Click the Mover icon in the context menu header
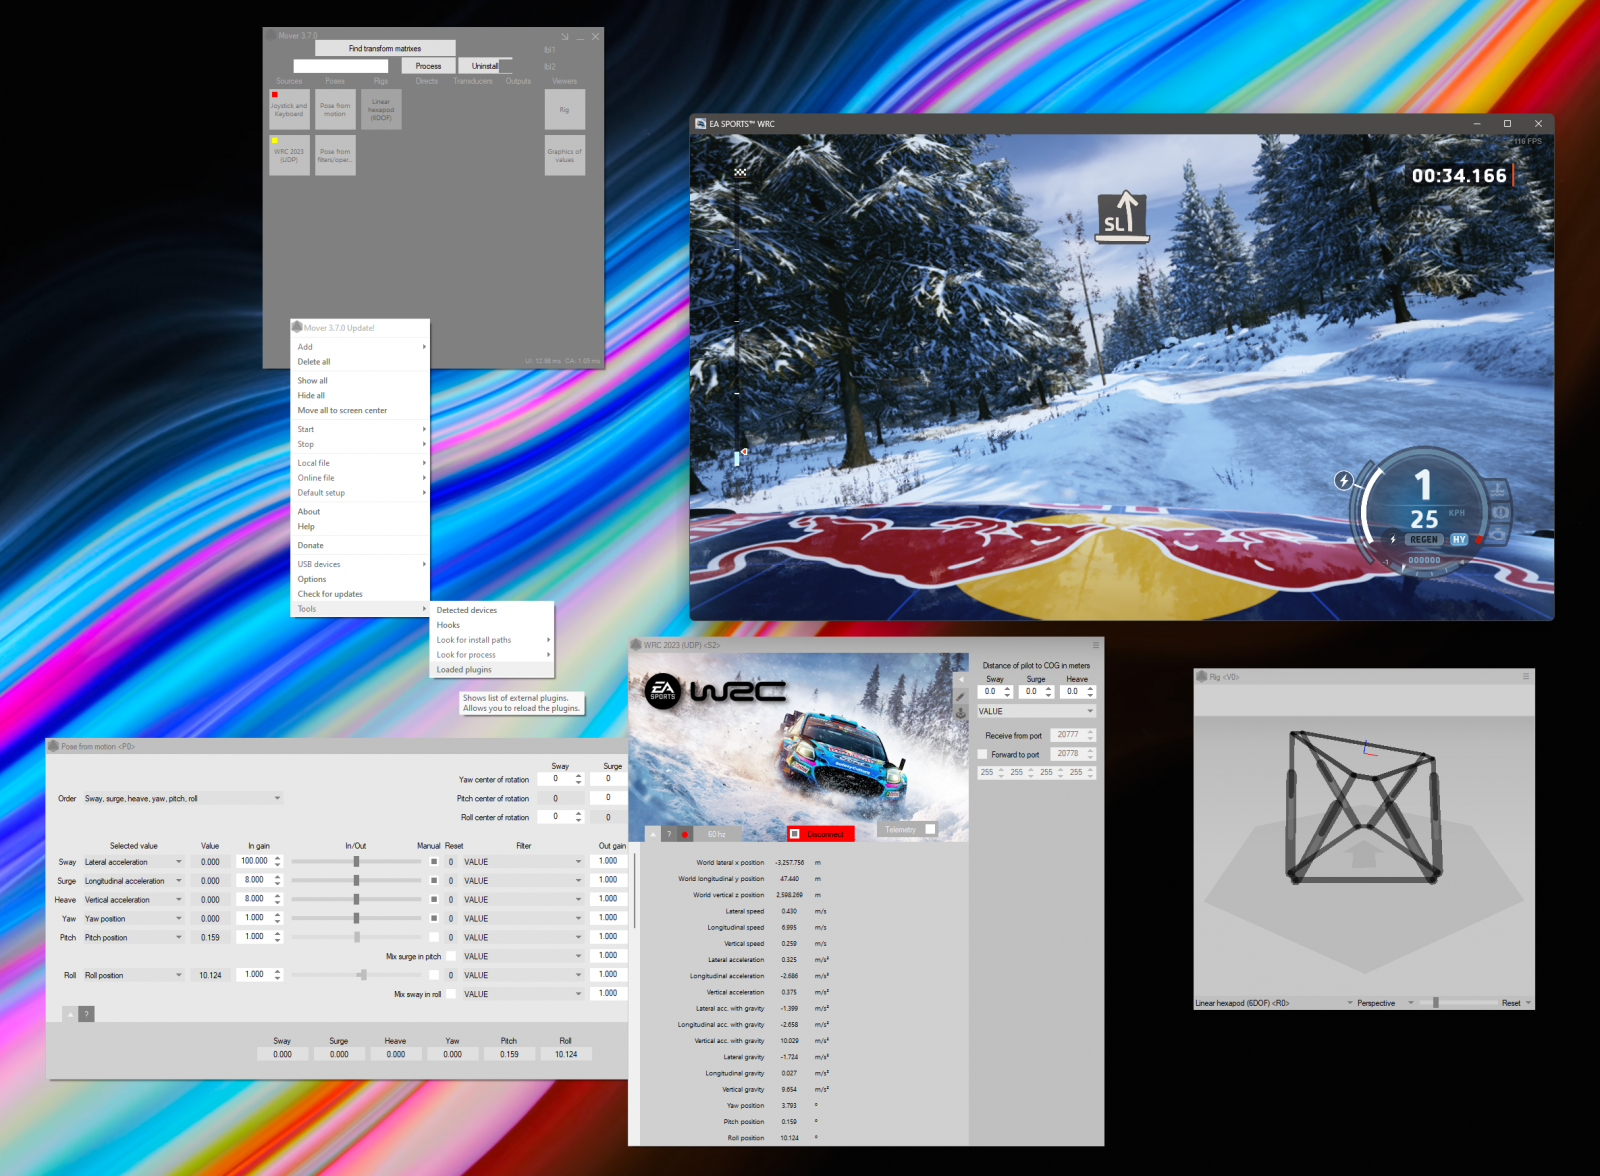The width and height of the screenshot is (1600, 1176). point(297,327)
